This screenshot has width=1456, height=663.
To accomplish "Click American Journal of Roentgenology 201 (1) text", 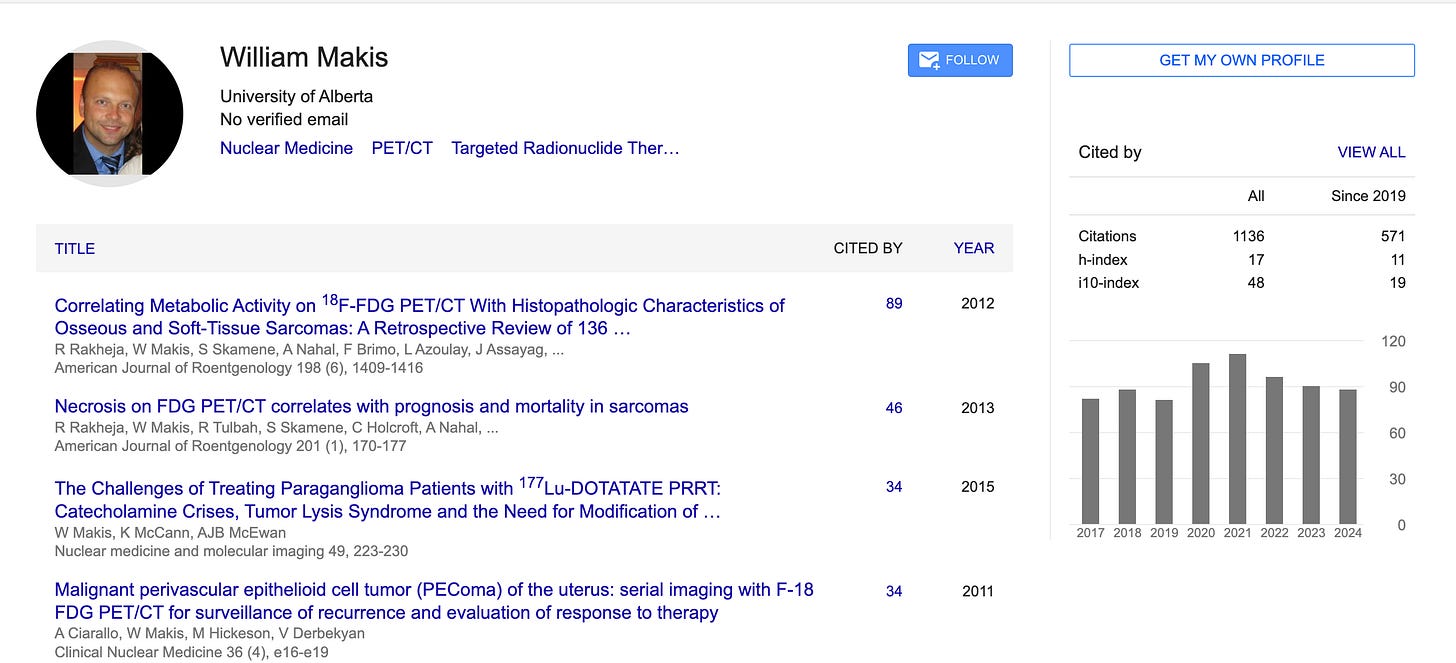I will click(230, 446).
